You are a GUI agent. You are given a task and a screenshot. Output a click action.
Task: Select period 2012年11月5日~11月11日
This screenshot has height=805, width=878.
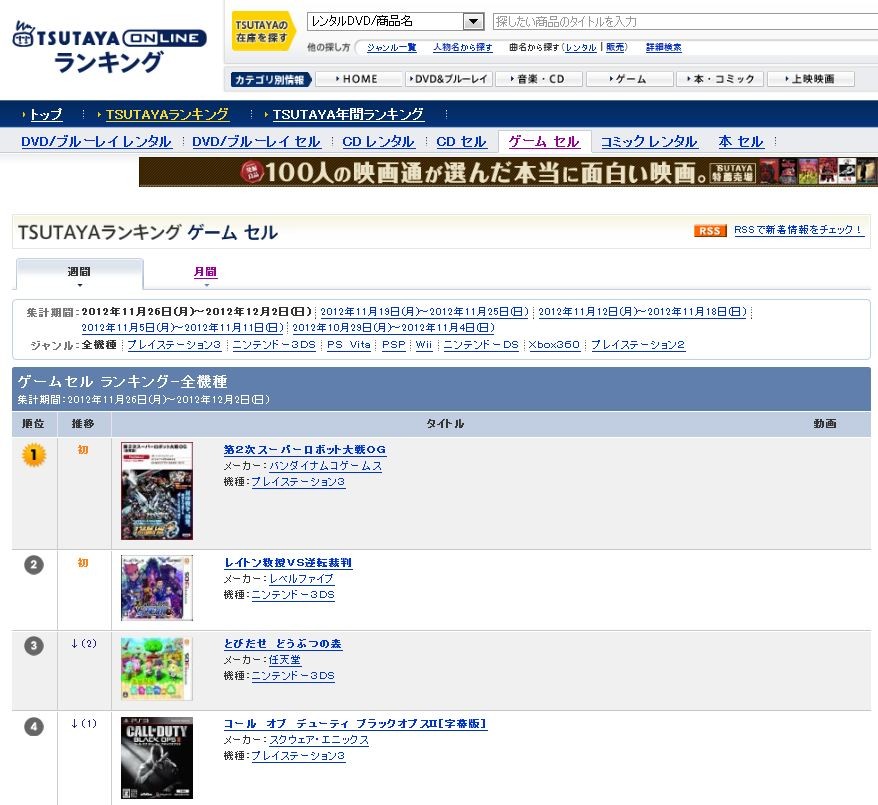[x=183, y=327]
